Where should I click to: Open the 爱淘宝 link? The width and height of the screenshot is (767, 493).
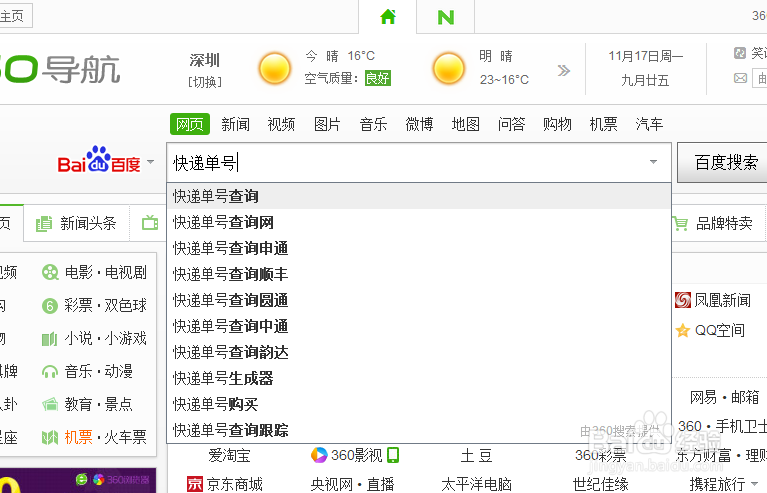pos(229,455)
